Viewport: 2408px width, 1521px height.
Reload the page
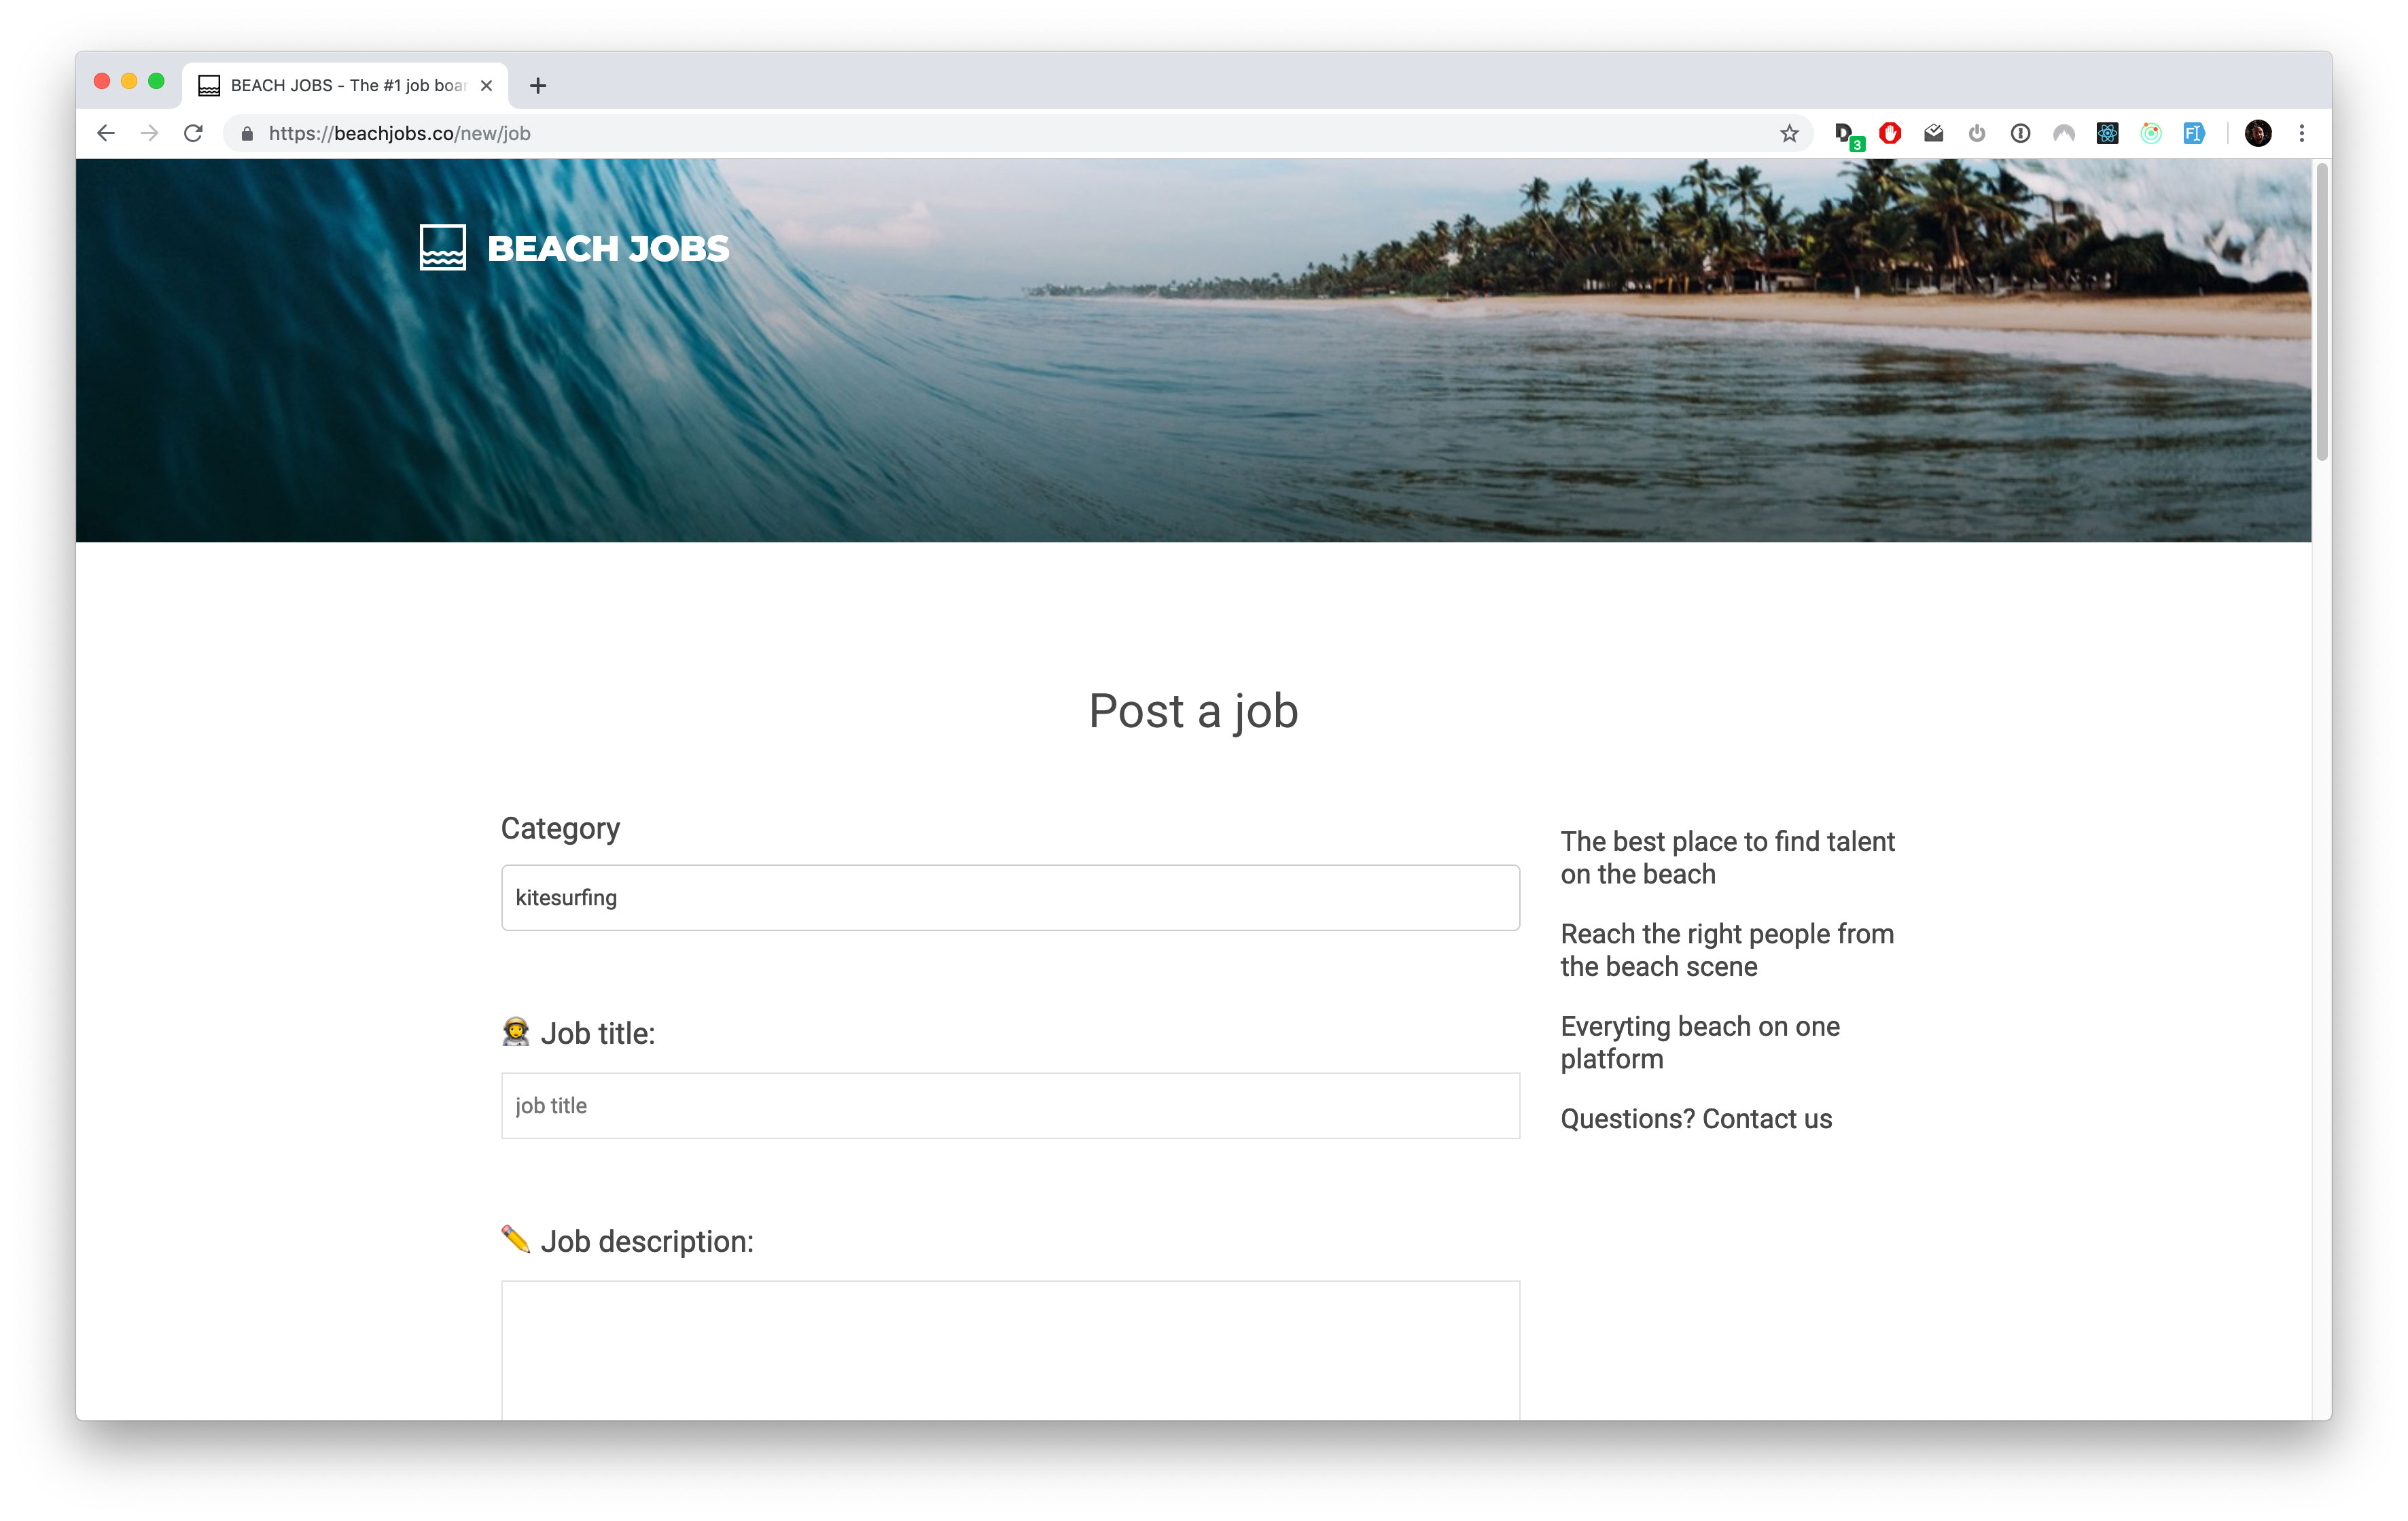pyautogui.click(x=193, y=133)
